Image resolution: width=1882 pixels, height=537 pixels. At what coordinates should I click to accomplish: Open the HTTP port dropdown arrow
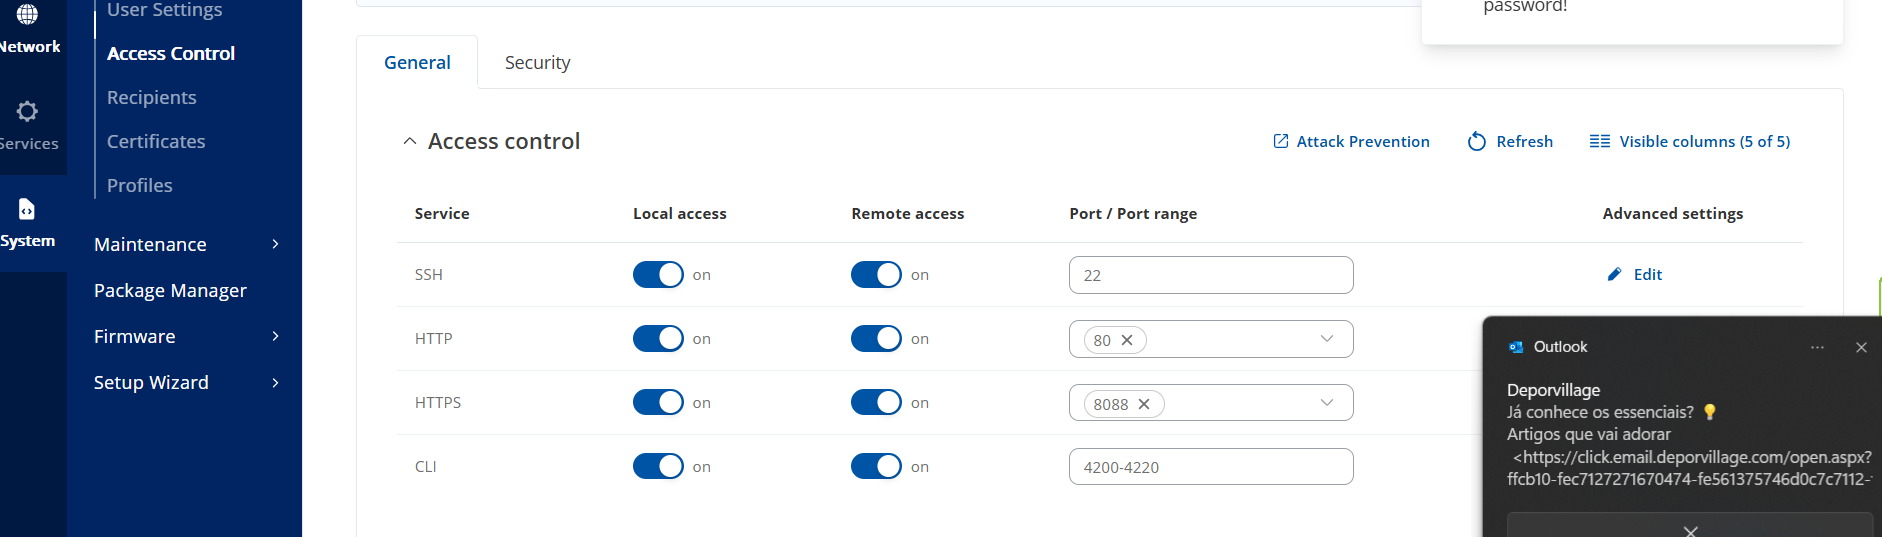[1327, 339]
